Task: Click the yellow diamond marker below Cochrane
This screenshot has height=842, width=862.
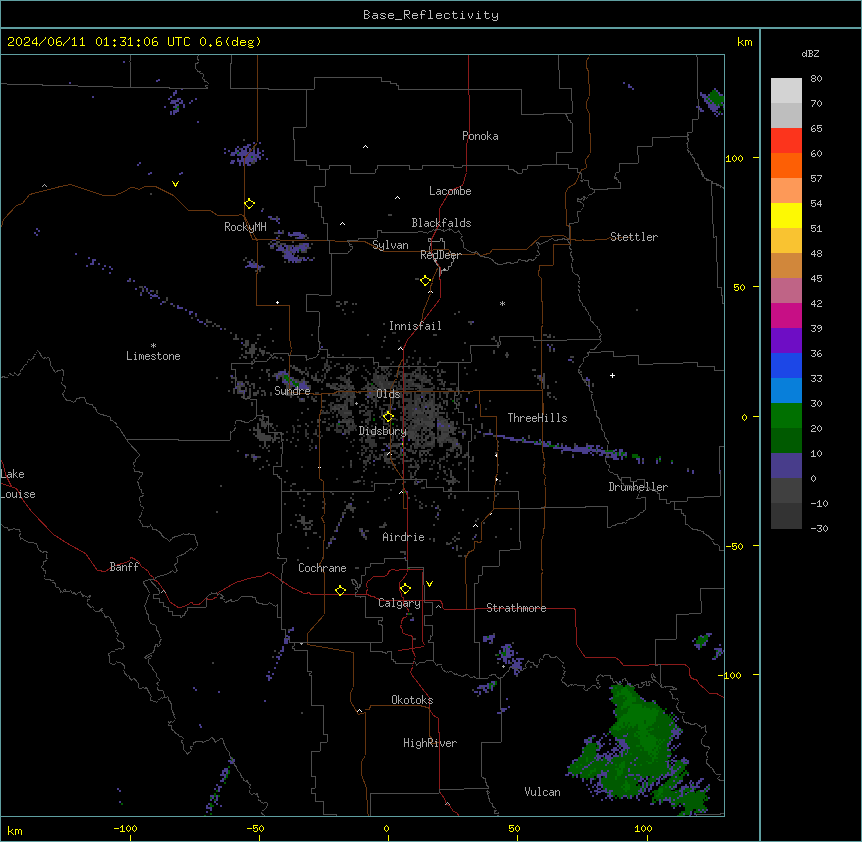Action: [x=340, y=590]
